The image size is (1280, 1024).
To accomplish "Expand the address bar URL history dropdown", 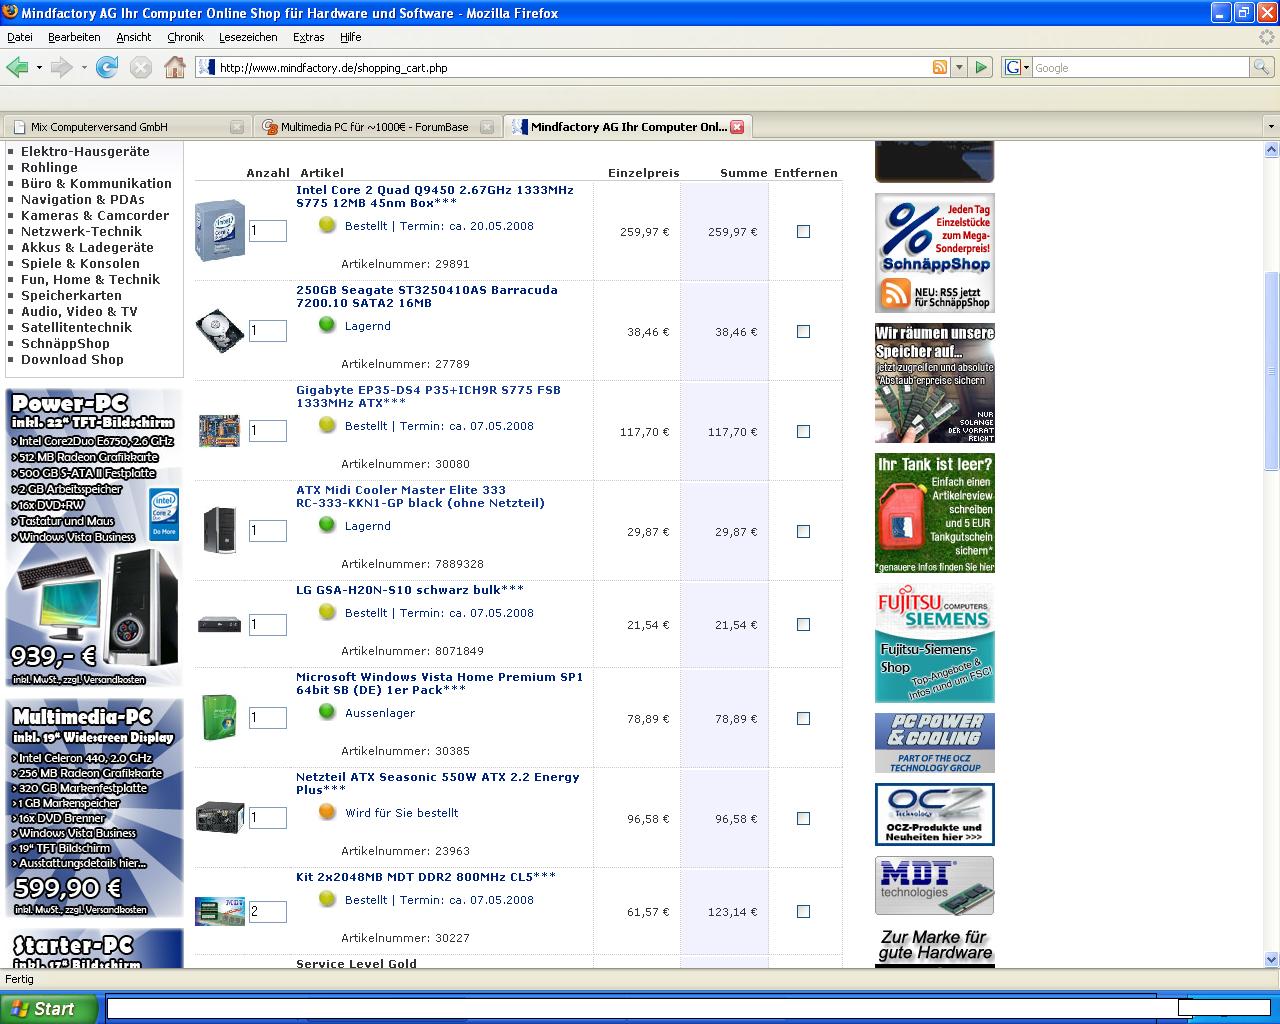I will (959, 67).
